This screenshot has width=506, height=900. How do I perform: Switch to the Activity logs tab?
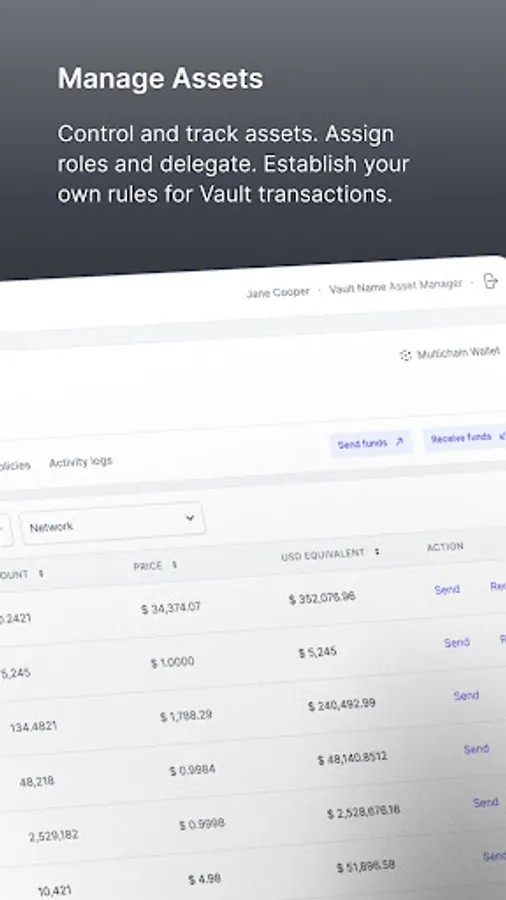coord(80,462)
